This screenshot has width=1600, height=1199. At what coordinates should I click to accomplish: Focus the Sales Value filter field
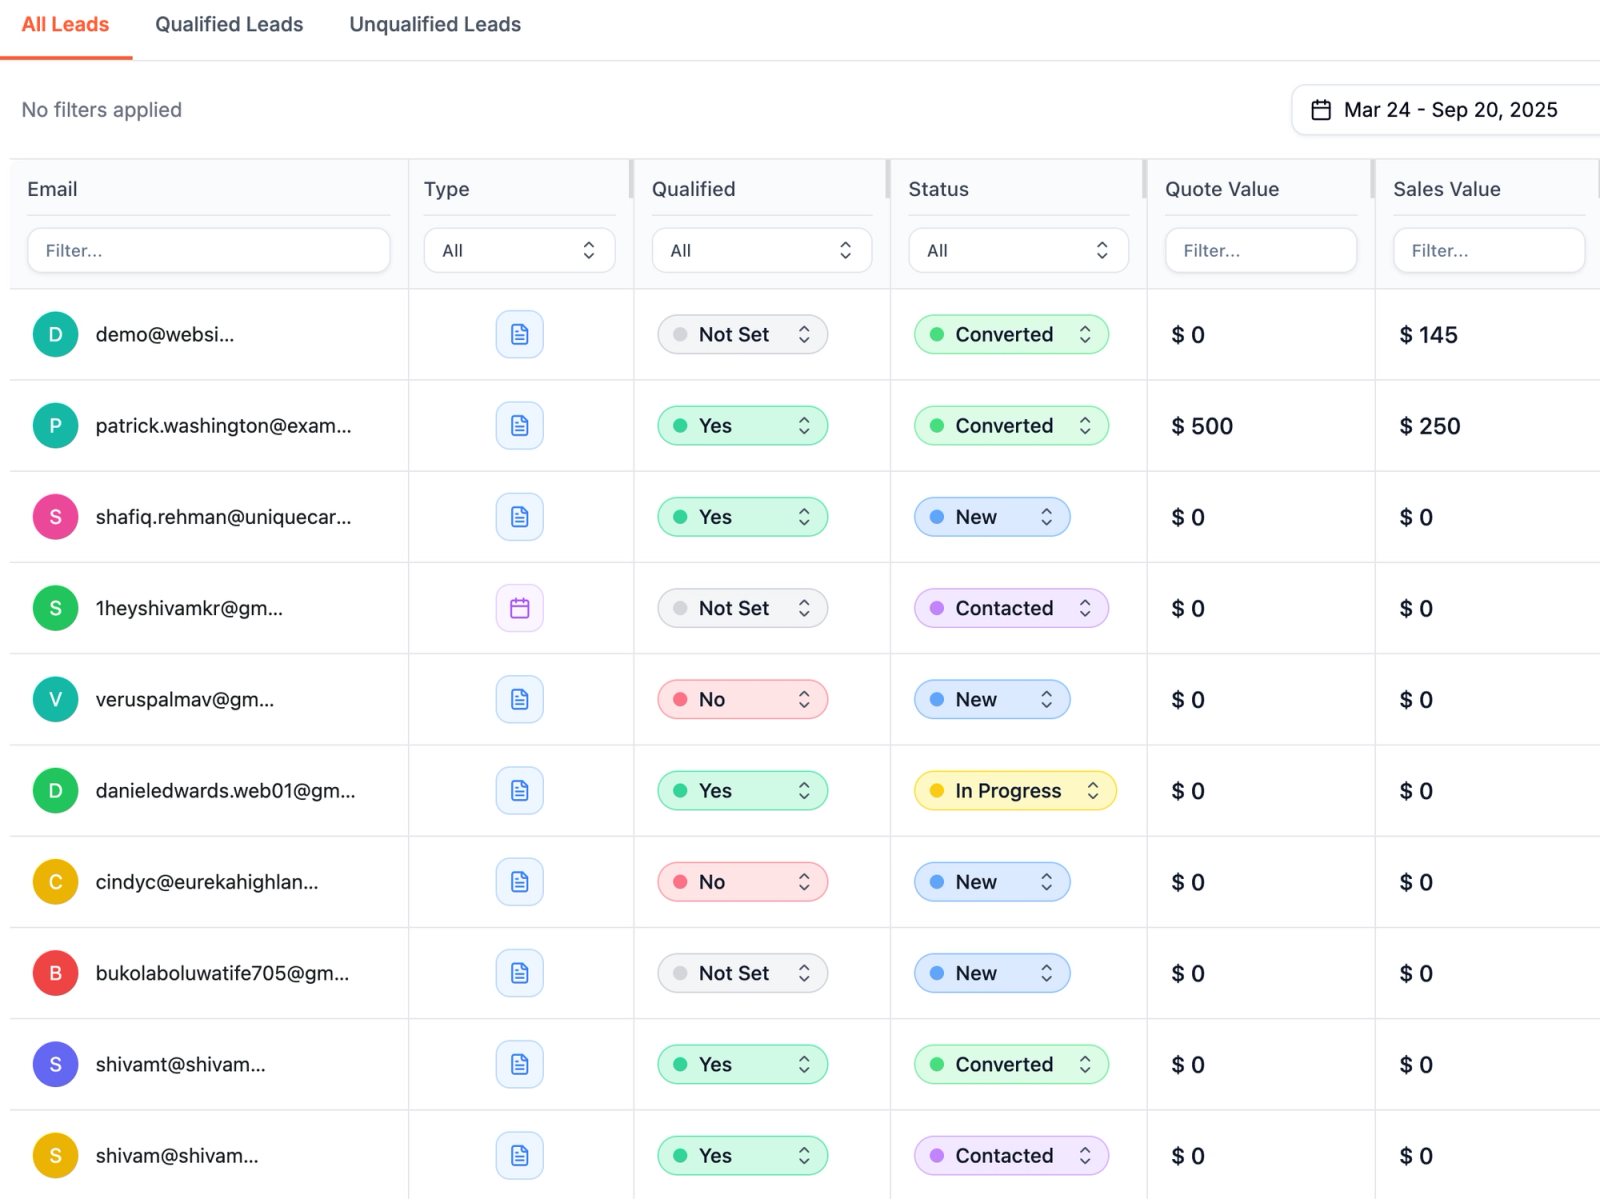coord(1489,250)
